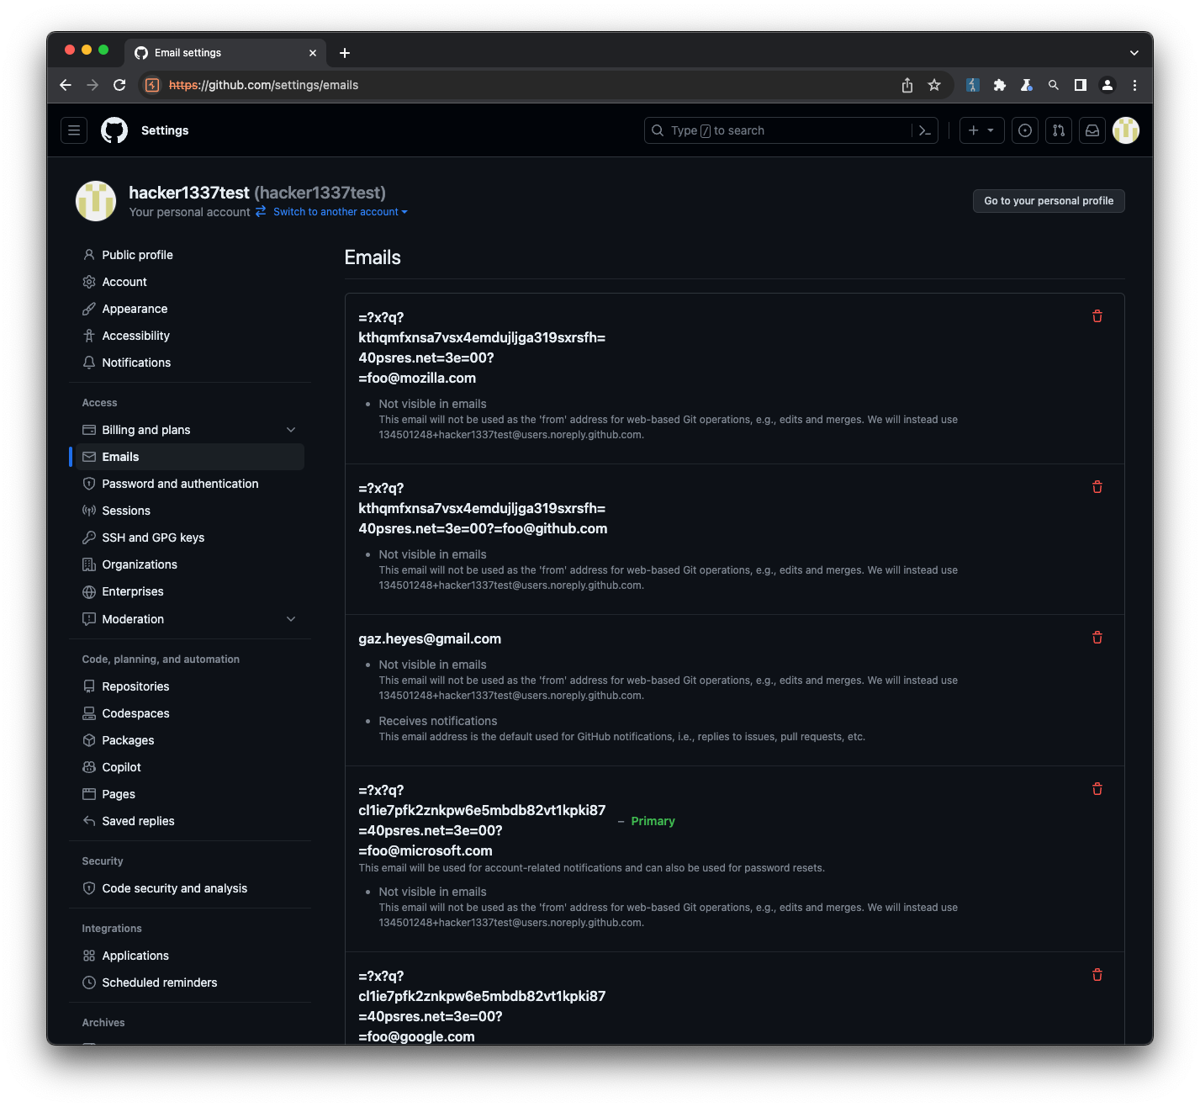Click the pull requests icon in the header
1200x1107 pixels.
click(1058, 130)
